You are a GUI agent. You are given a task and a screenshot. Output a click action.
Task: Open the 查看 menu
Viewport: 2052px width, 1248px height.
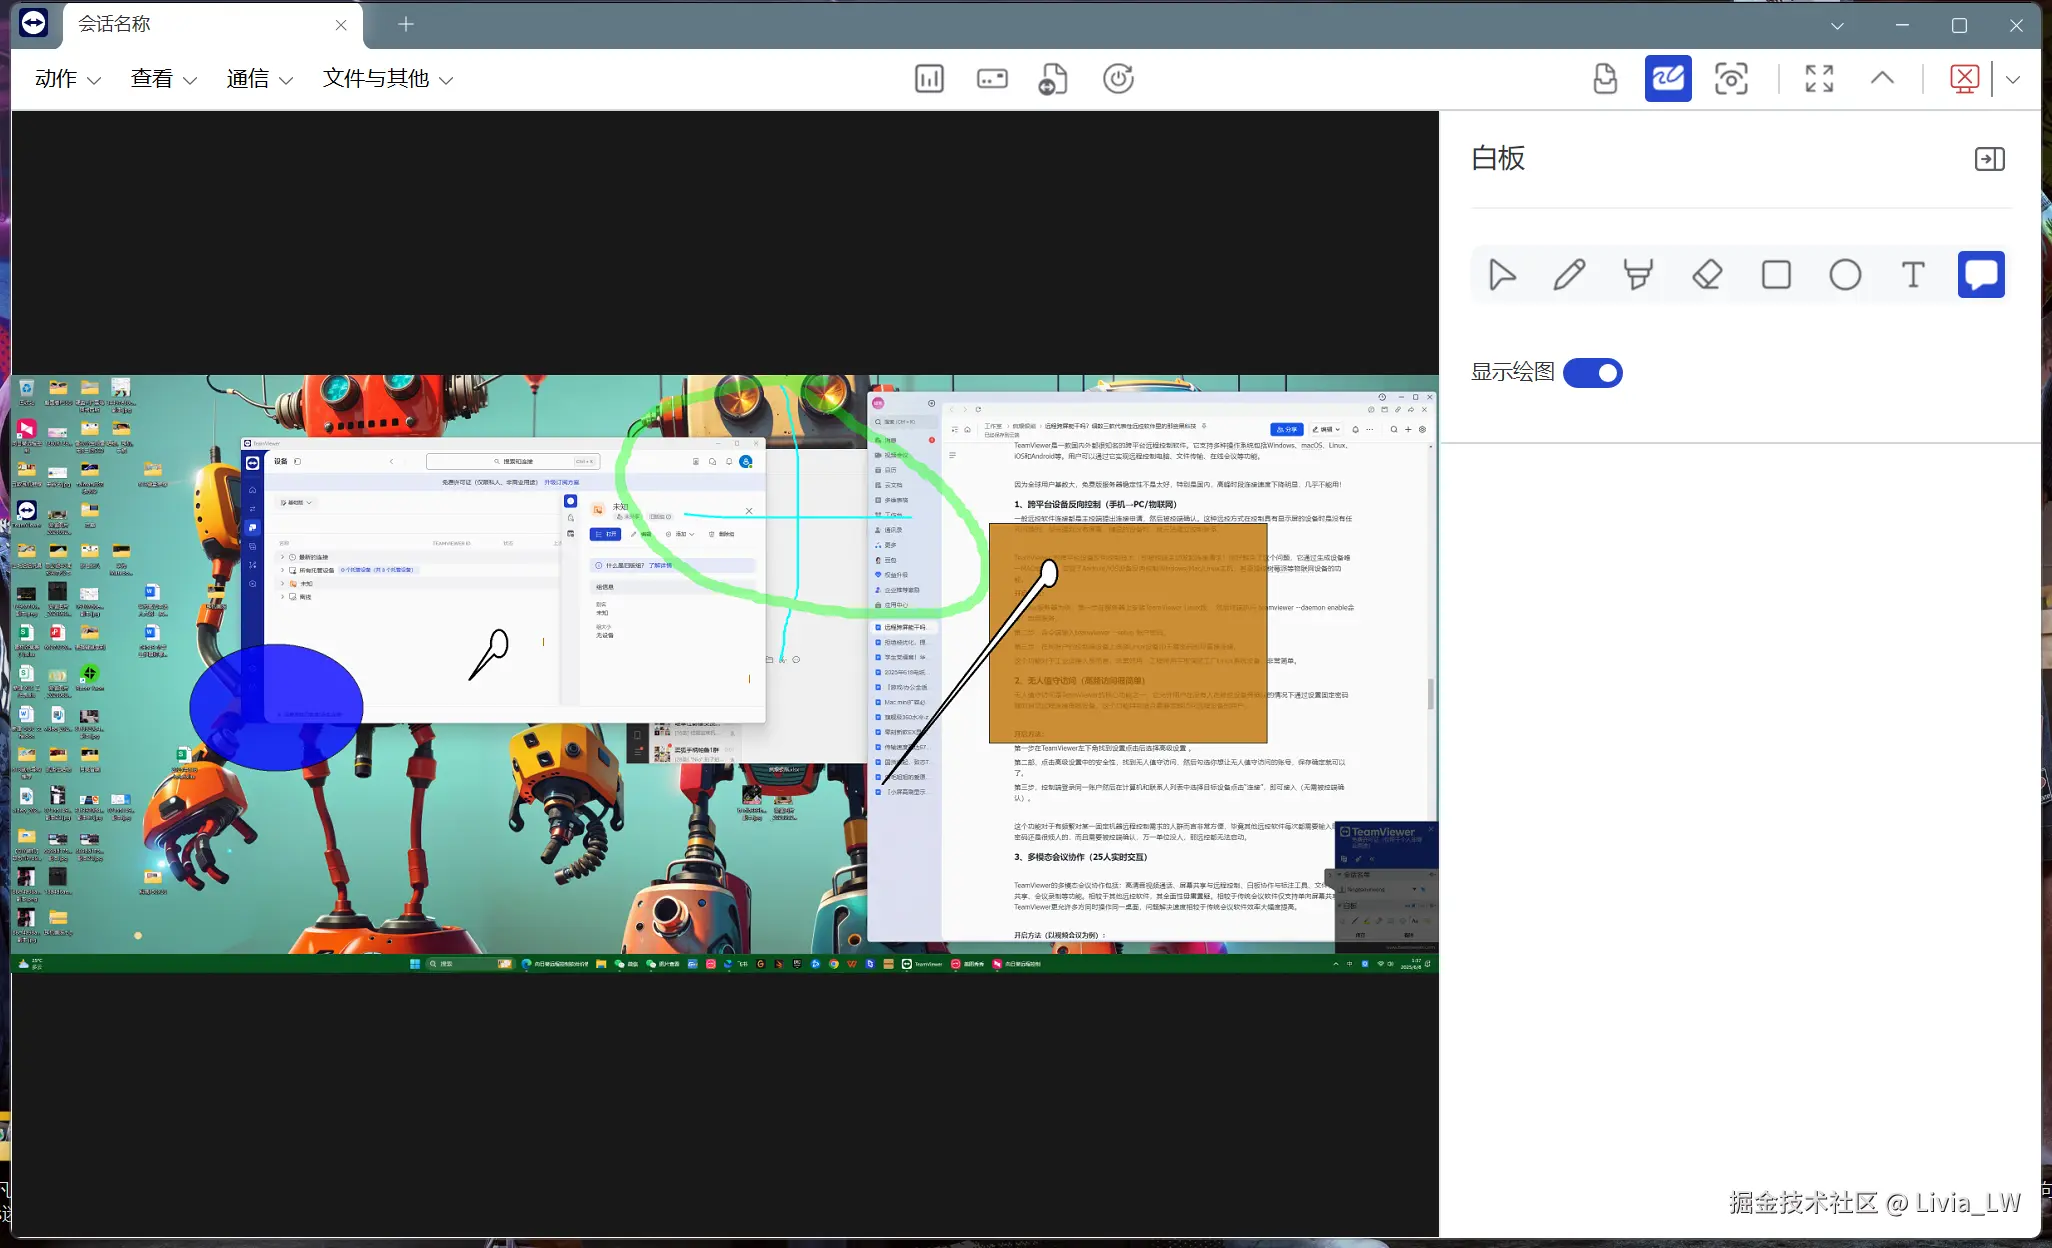(163, 79)
